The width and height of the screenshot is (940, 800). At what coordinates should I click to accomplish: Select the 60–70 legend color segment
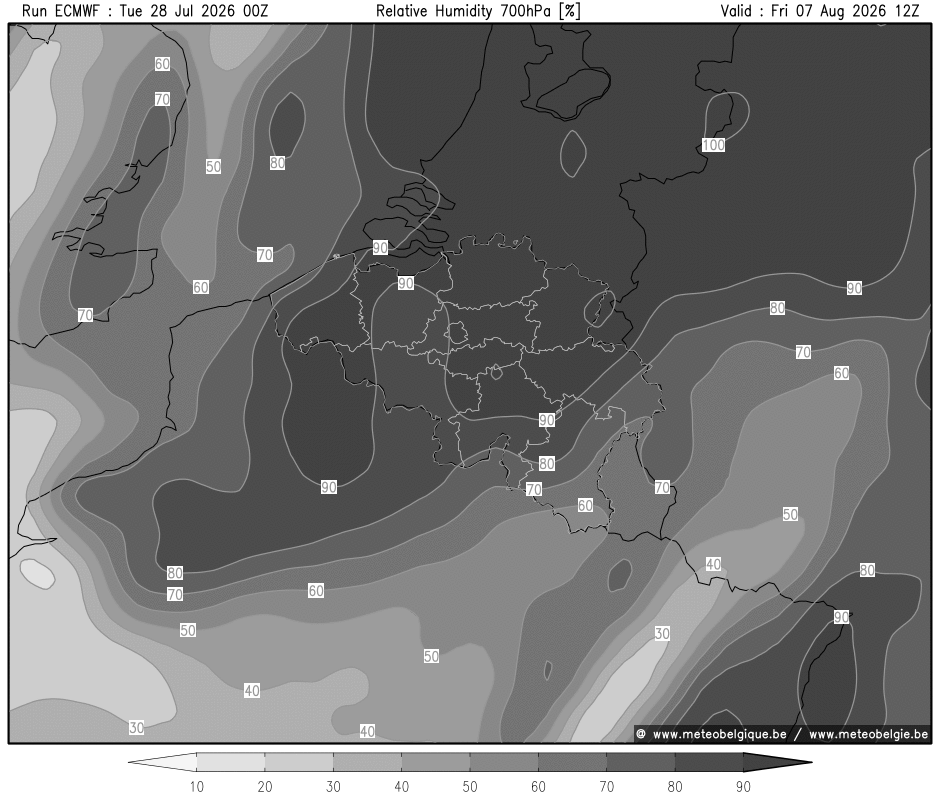click(x=573, y=762)
